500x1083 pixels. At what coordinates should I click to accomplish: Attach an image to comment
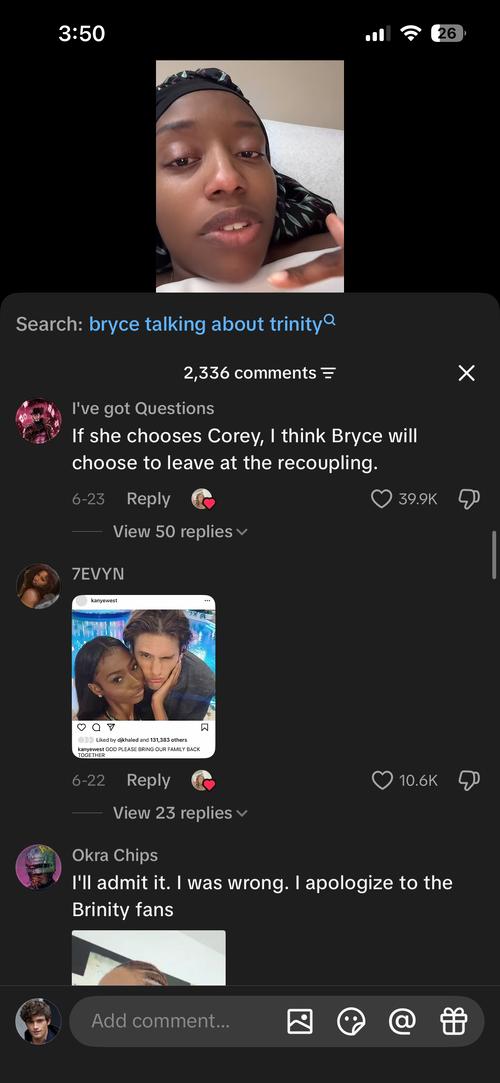pyautogui.click(x=300, y=1021)
